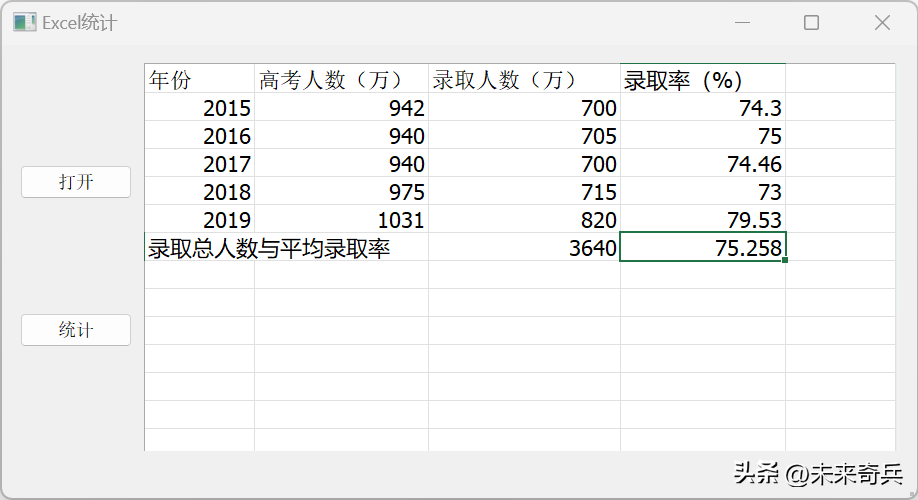The width and height of the screenshot is (918, 500).
Task: Select the 705 cell in 2016 row
Action: [525, 135]
